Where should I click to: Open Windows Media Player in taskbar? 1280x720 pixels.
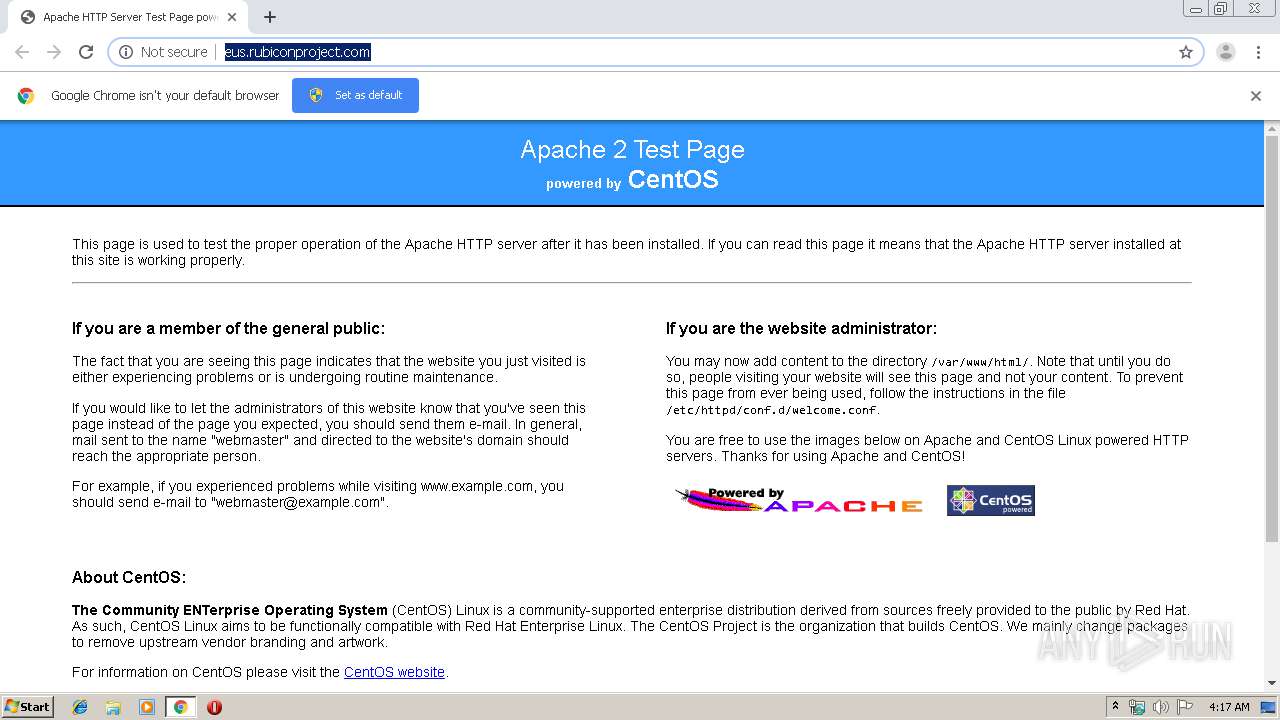147,707
